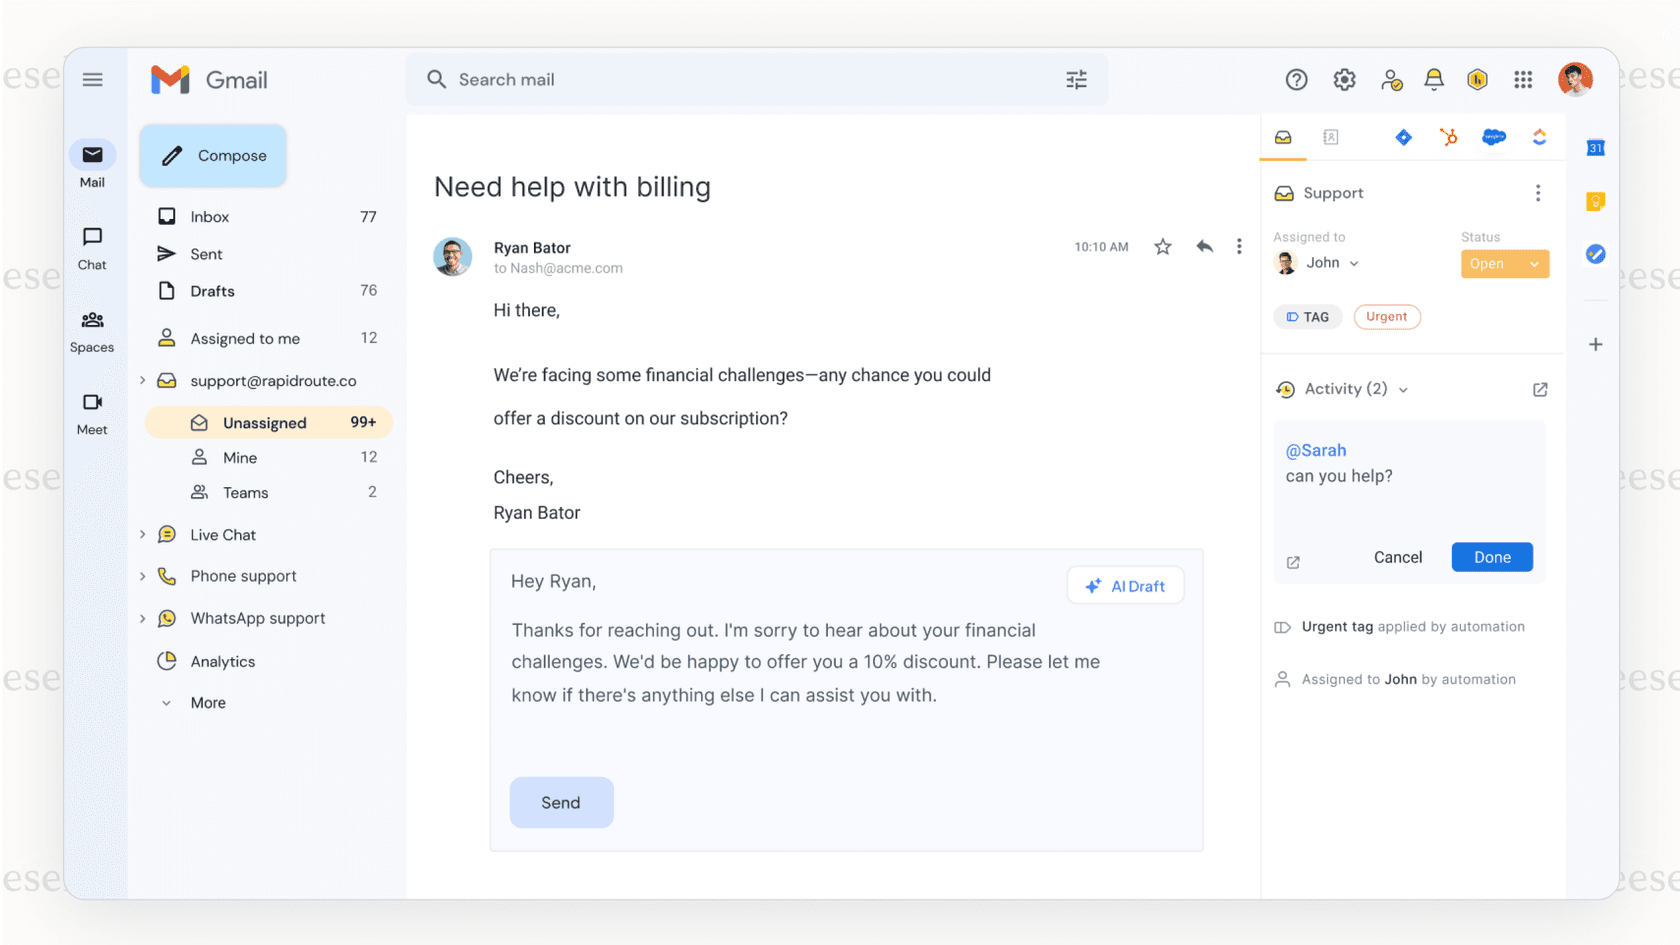Open the Open status dropdown
Image resolution: width=1680 pixels, height=945 pixels.
1504,263
